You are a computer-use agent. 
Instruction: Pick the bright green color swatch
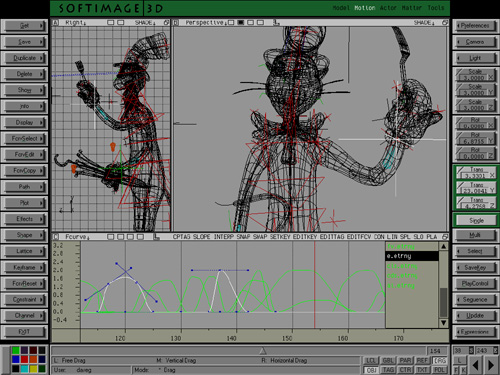[15, 350]
